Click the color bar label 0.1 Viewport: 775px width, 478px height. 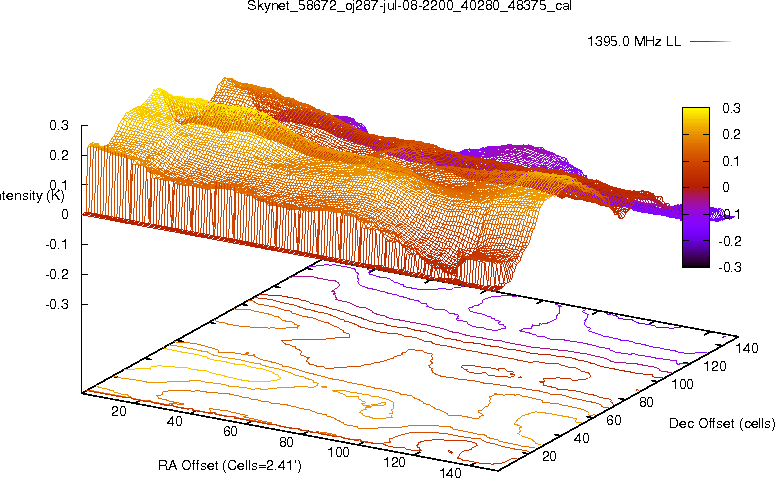731,161
